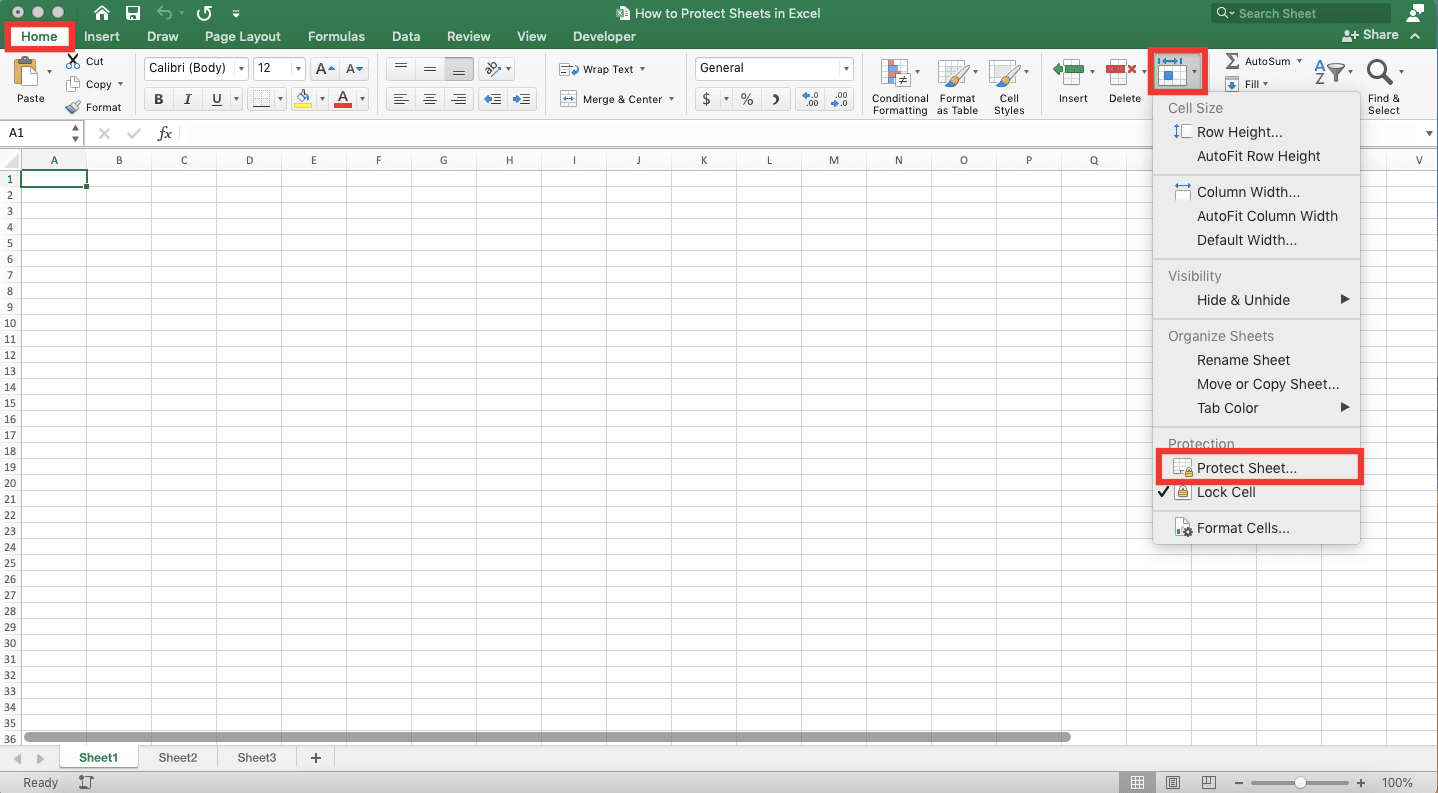Decrease decimal places
Screen dimensions: 1438x793
pos(839,99)
